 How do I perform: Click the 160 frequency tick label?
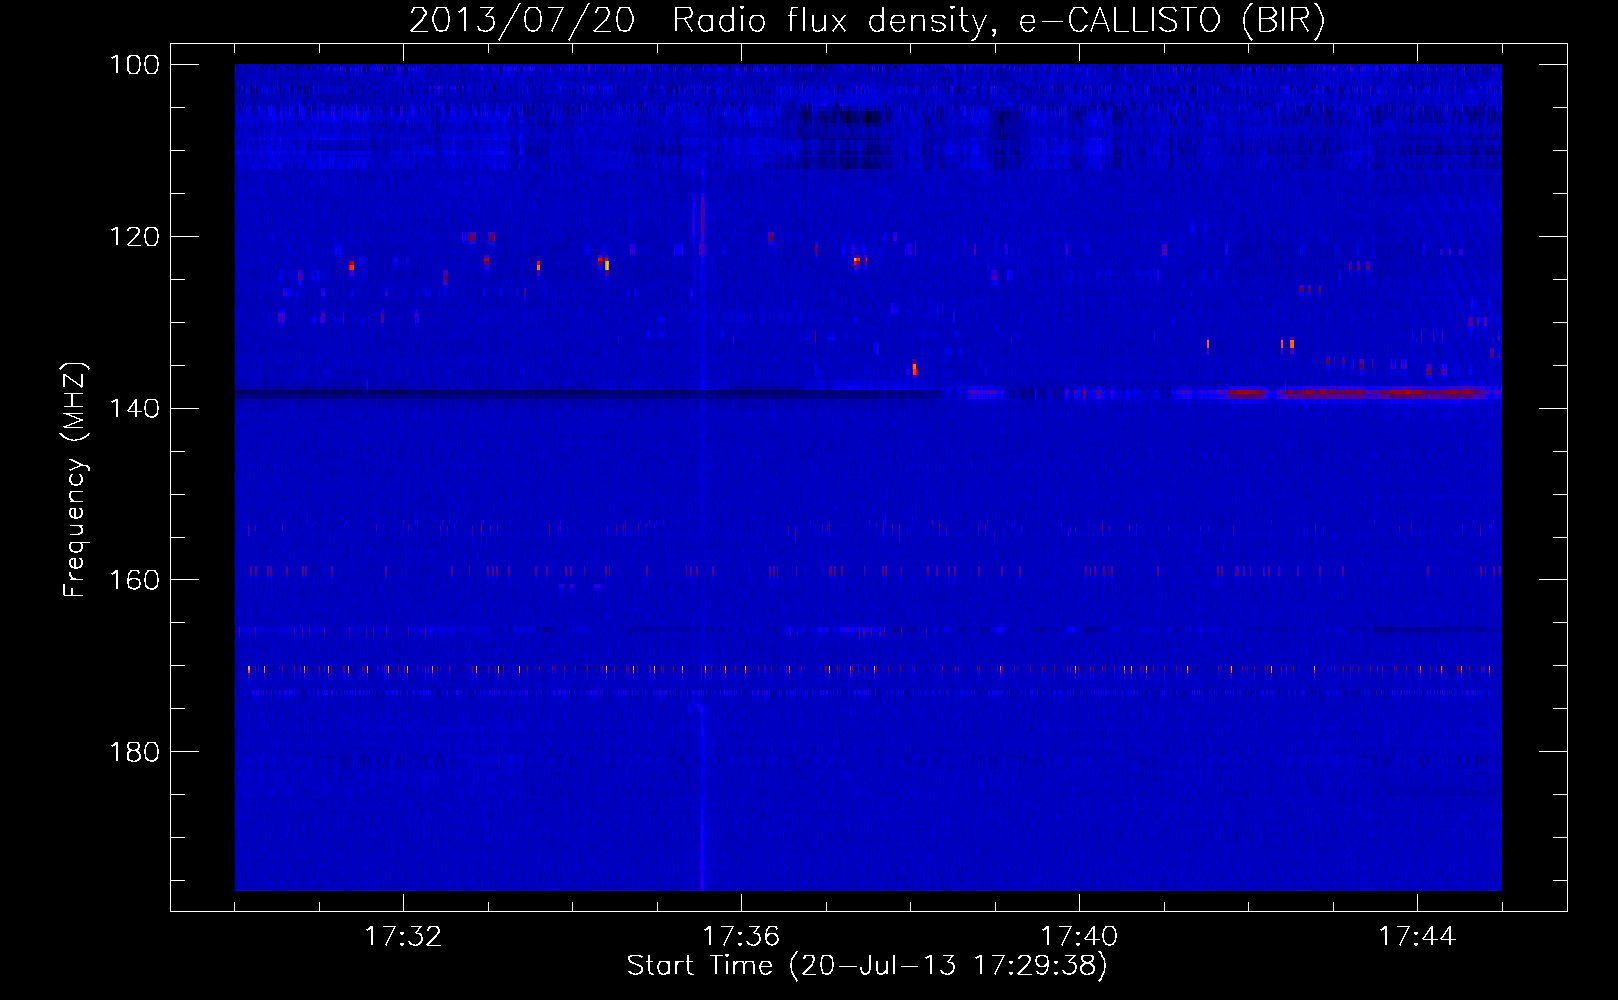pos(134,580)
